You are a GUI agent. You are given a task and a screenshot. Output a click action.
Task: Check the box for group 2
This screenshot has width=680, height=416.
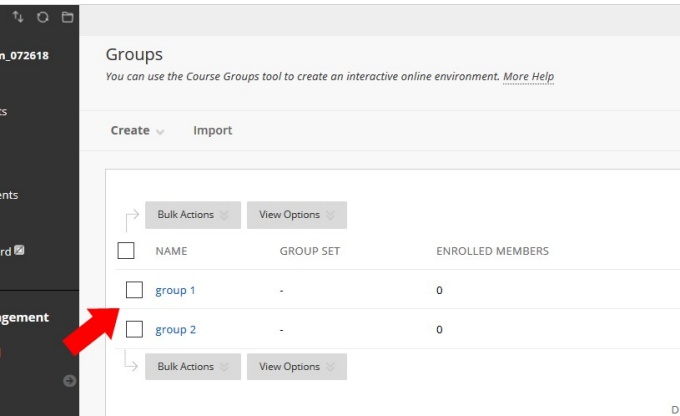[134, 329]
